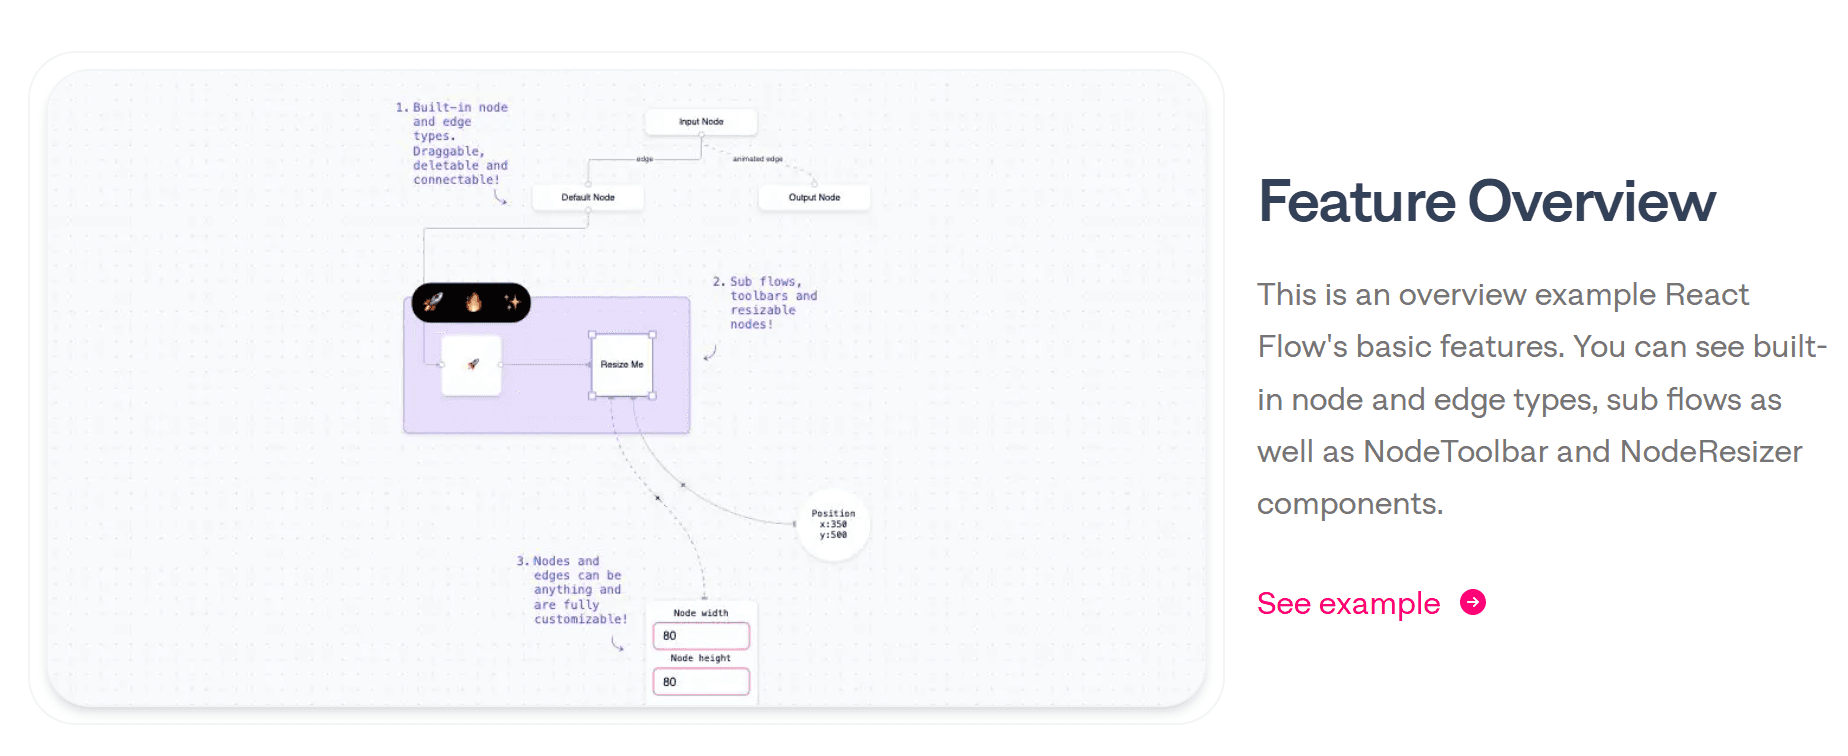Click the Output Node
The image size is (1848, 756).
(814, 197)
